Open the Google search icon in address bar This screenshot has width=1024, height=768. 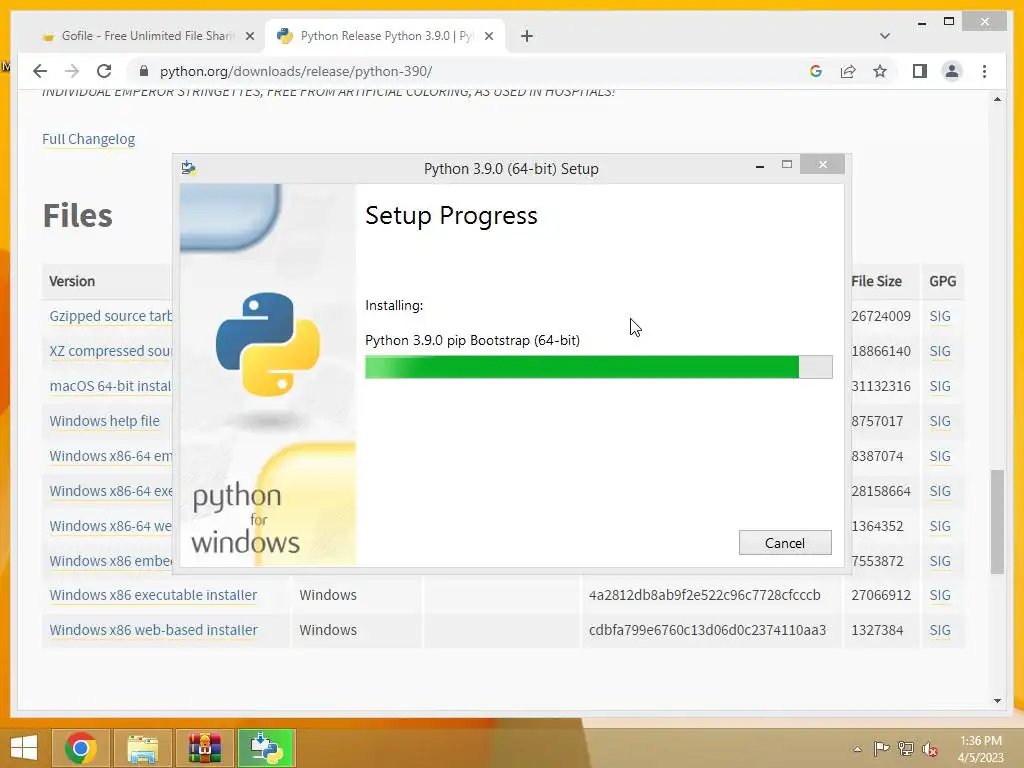tap(816, 71)
